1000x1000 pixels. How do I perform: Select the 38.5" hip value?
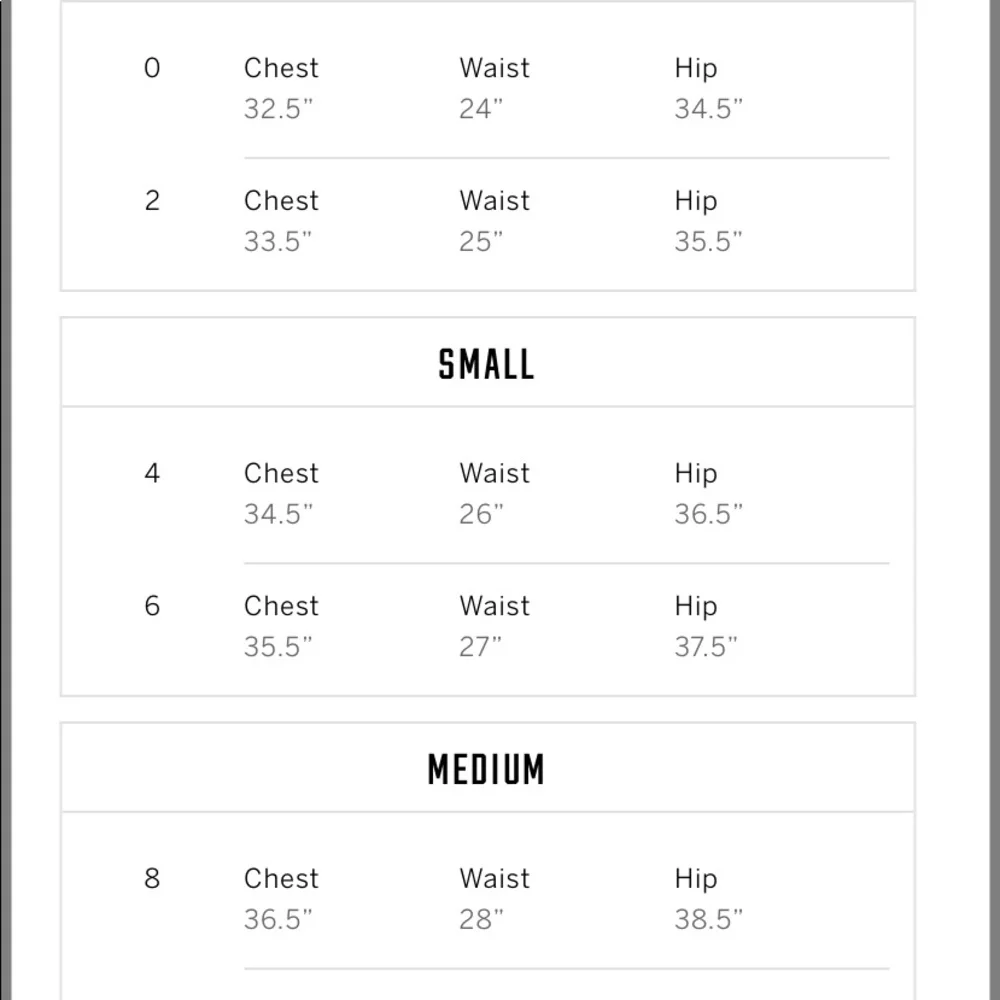point(709,919)
